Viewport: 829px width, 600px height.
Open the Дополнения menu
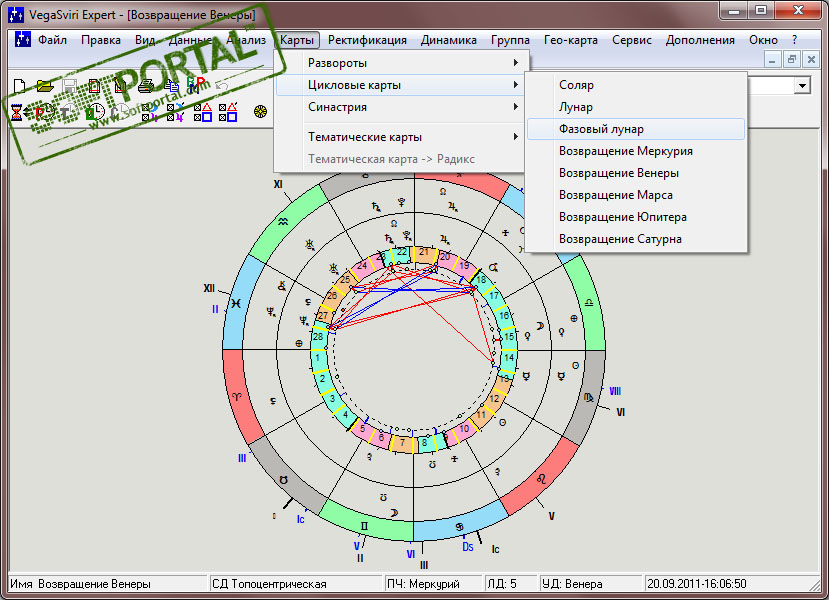[x=700, y=40]
